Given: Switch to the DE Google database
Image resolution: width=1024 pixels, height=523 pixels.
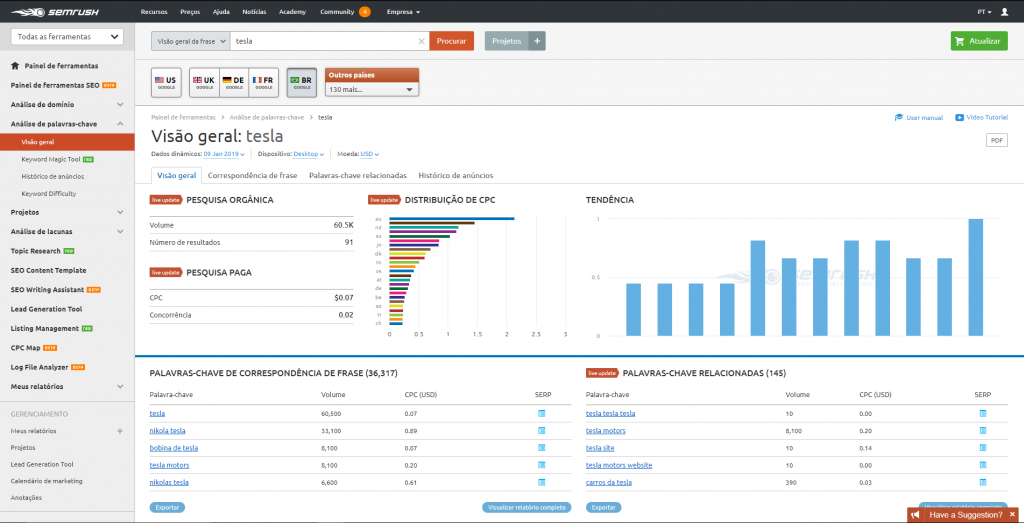Looking at the screenshot, I should pos(234,82).
